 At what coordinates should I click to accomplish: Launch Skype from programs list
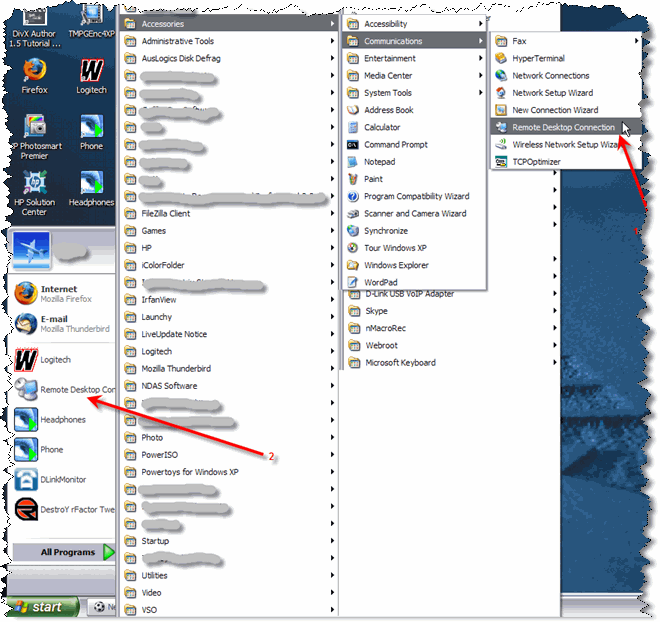click(x=376, y=311)
